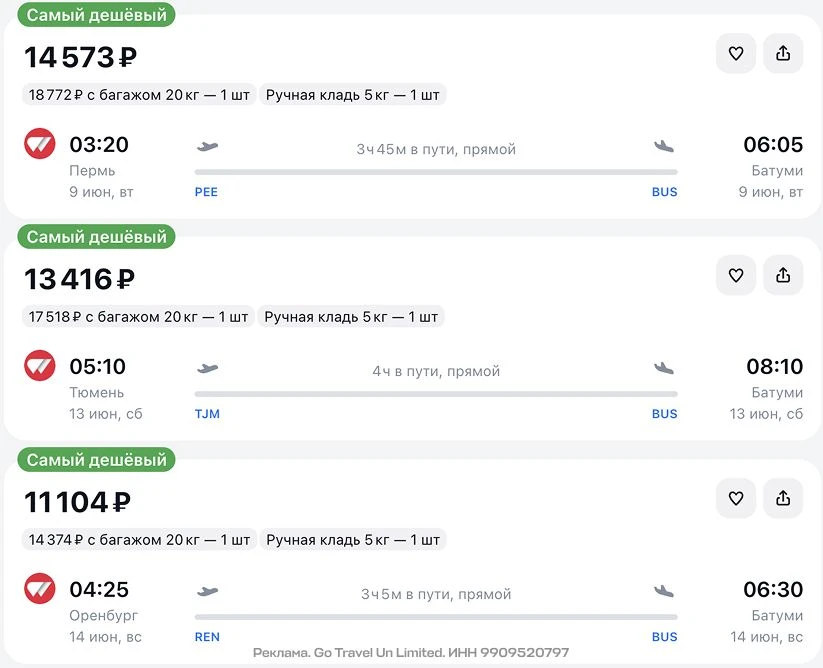
Task: Click hand luggage 5 kg tag on Perm flight
Action: pyautogui.click(x=352, y=95)
